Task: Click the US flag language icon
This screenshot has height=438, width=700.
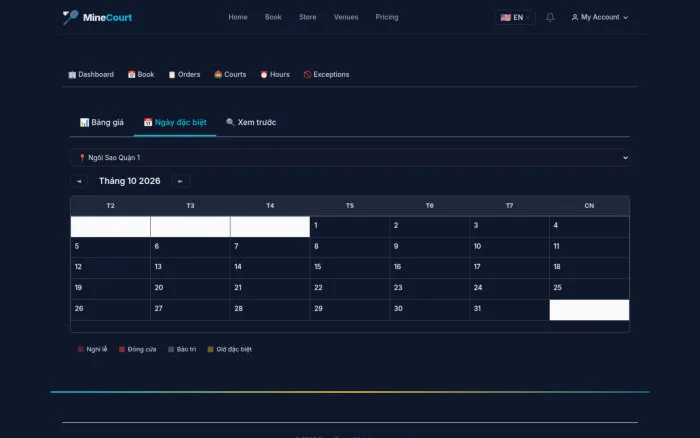Action: (505, 17)
